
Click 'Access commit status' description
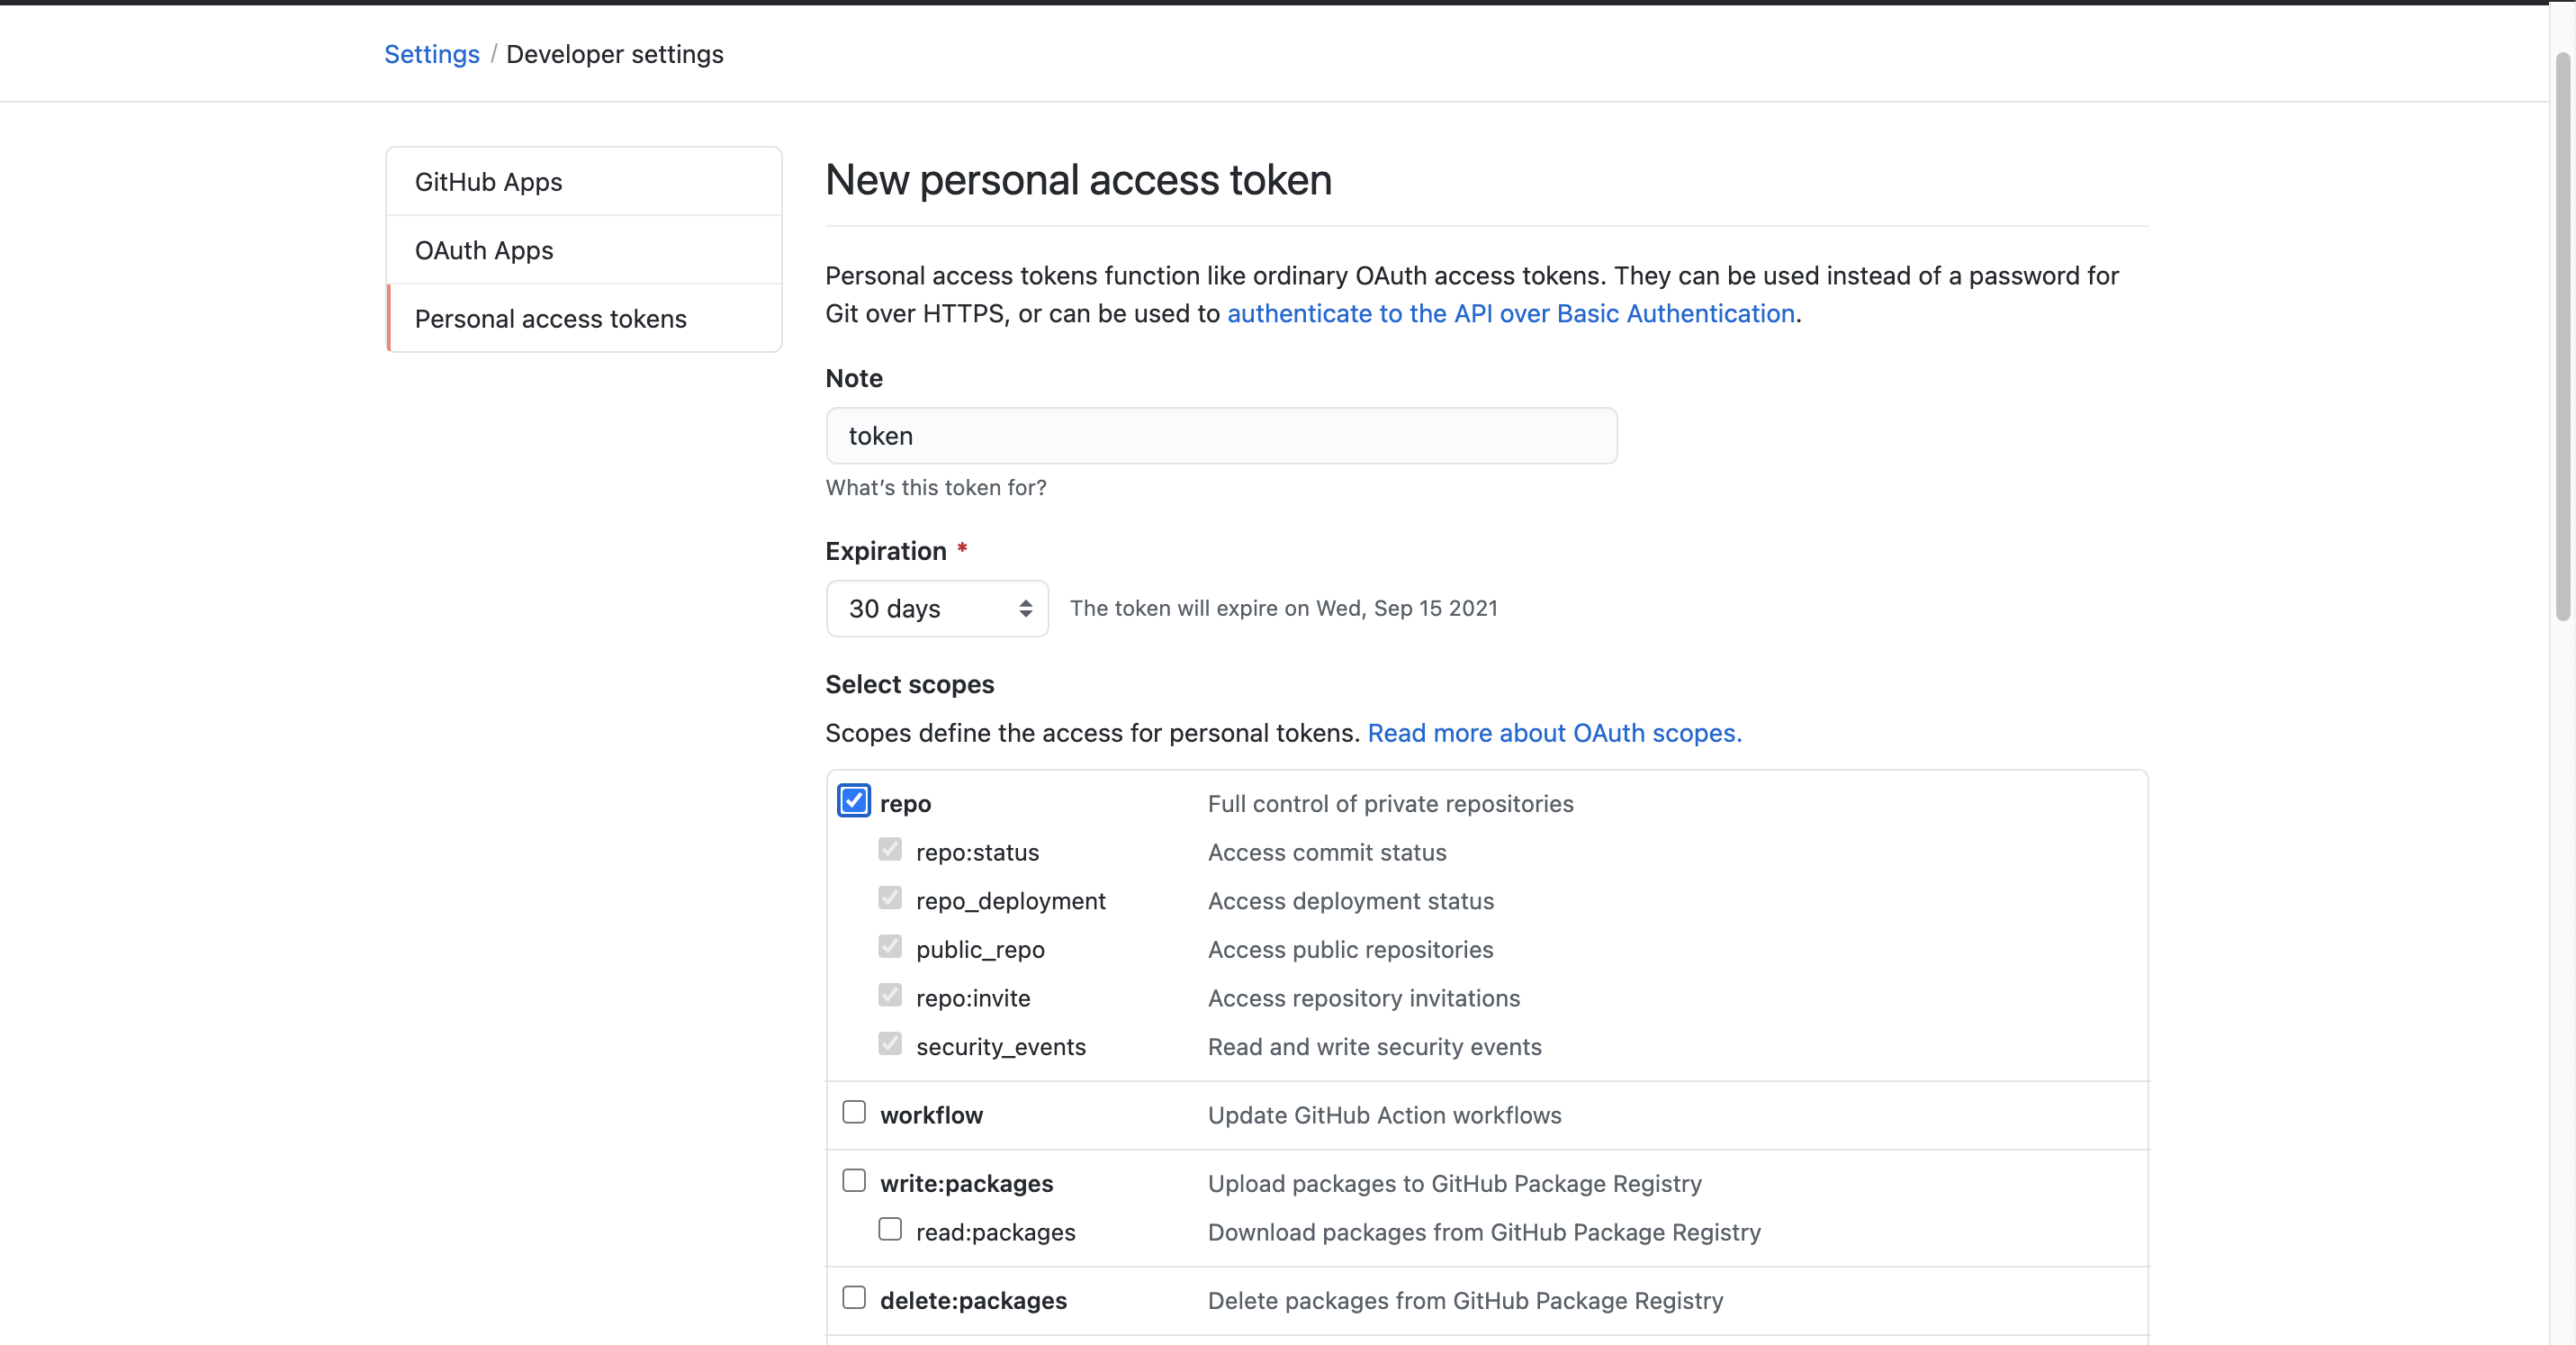point(1327,853)
